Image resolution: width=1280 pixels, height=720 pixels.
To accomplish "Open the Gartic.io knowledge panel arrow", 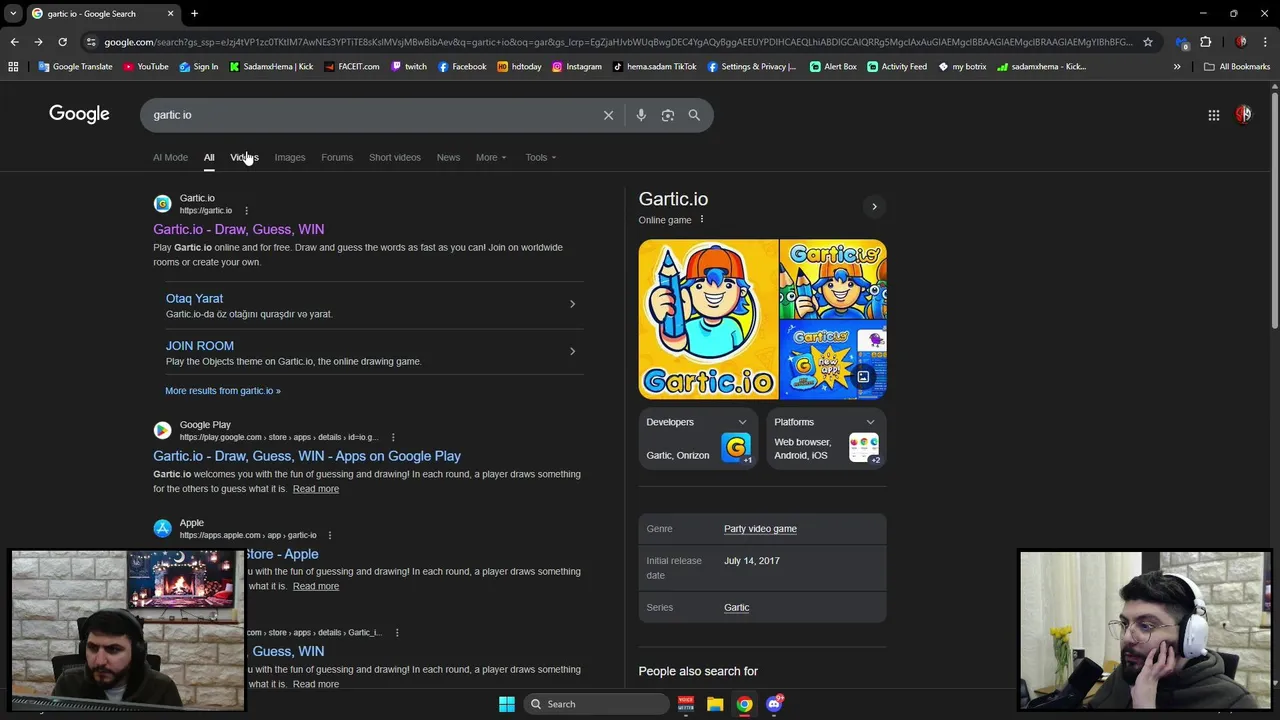I will (x=874, y=207).
